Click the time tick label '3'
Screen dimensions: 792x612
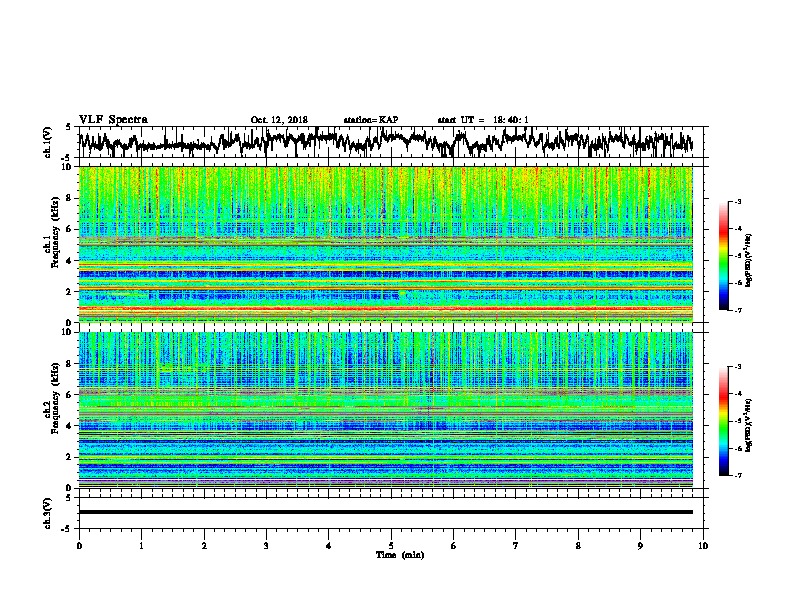click(266, 546)
